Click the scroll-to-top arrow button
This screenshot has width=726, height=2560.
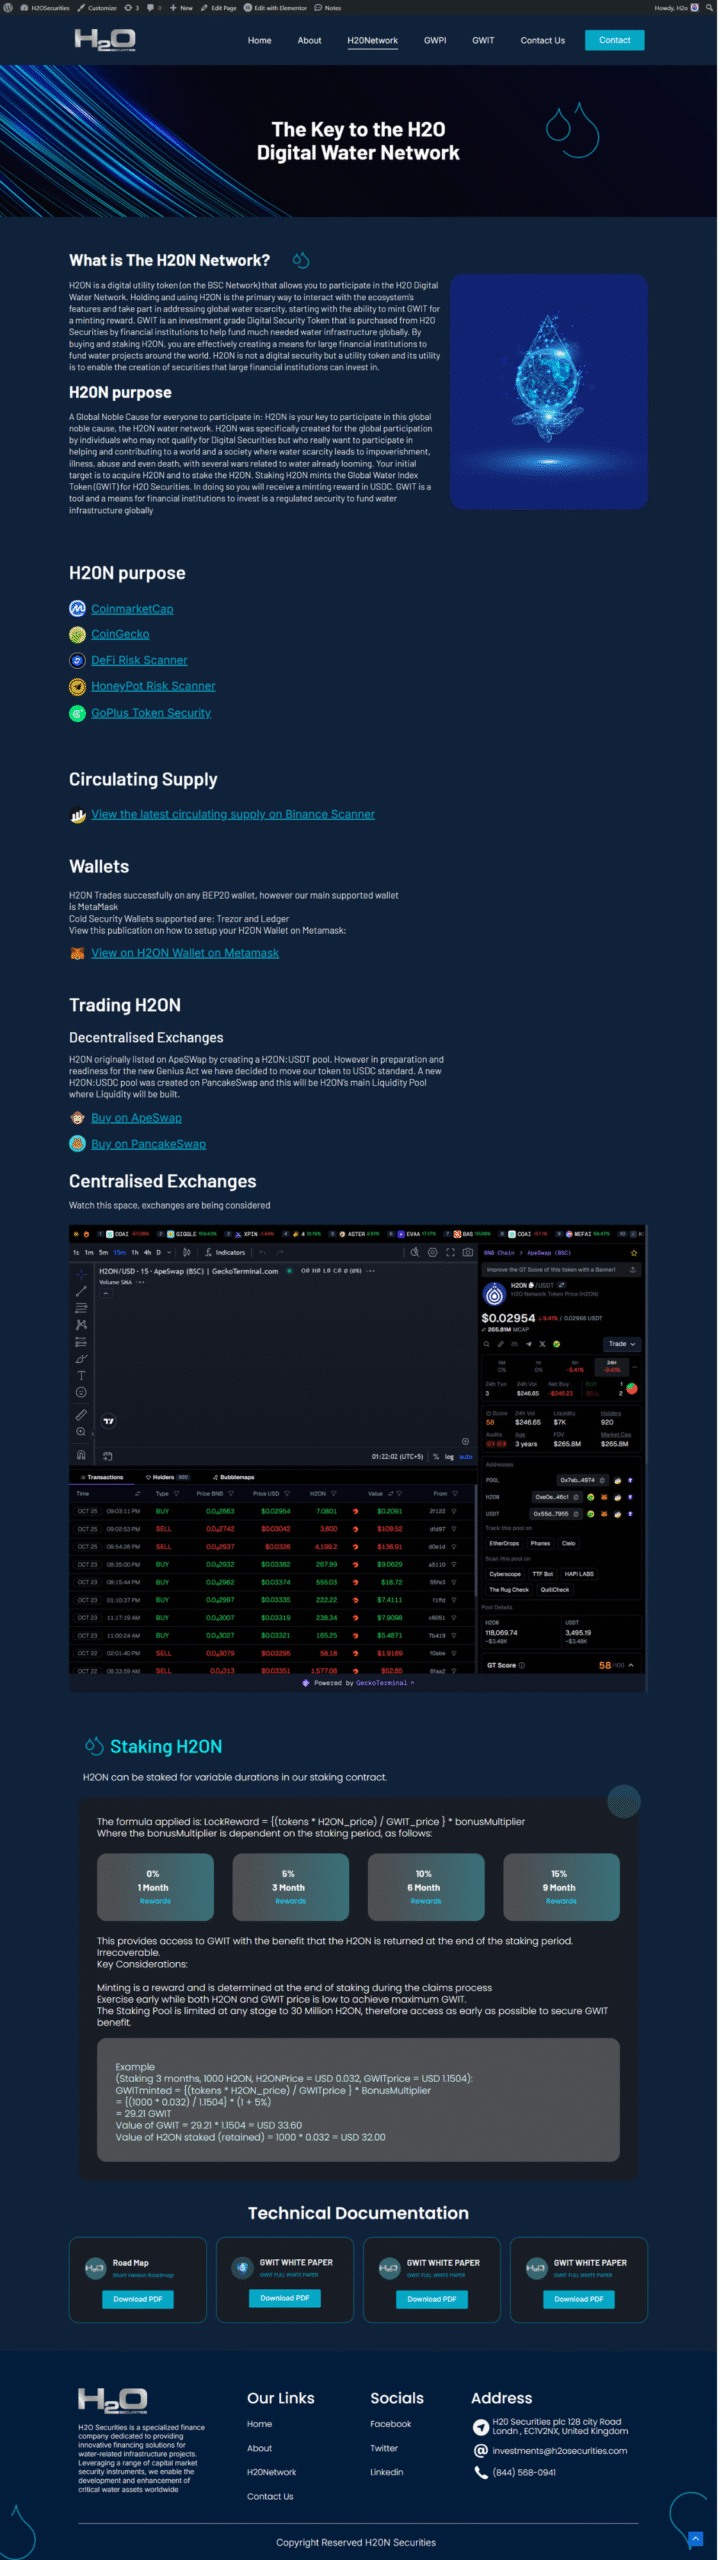point(695,2537)
